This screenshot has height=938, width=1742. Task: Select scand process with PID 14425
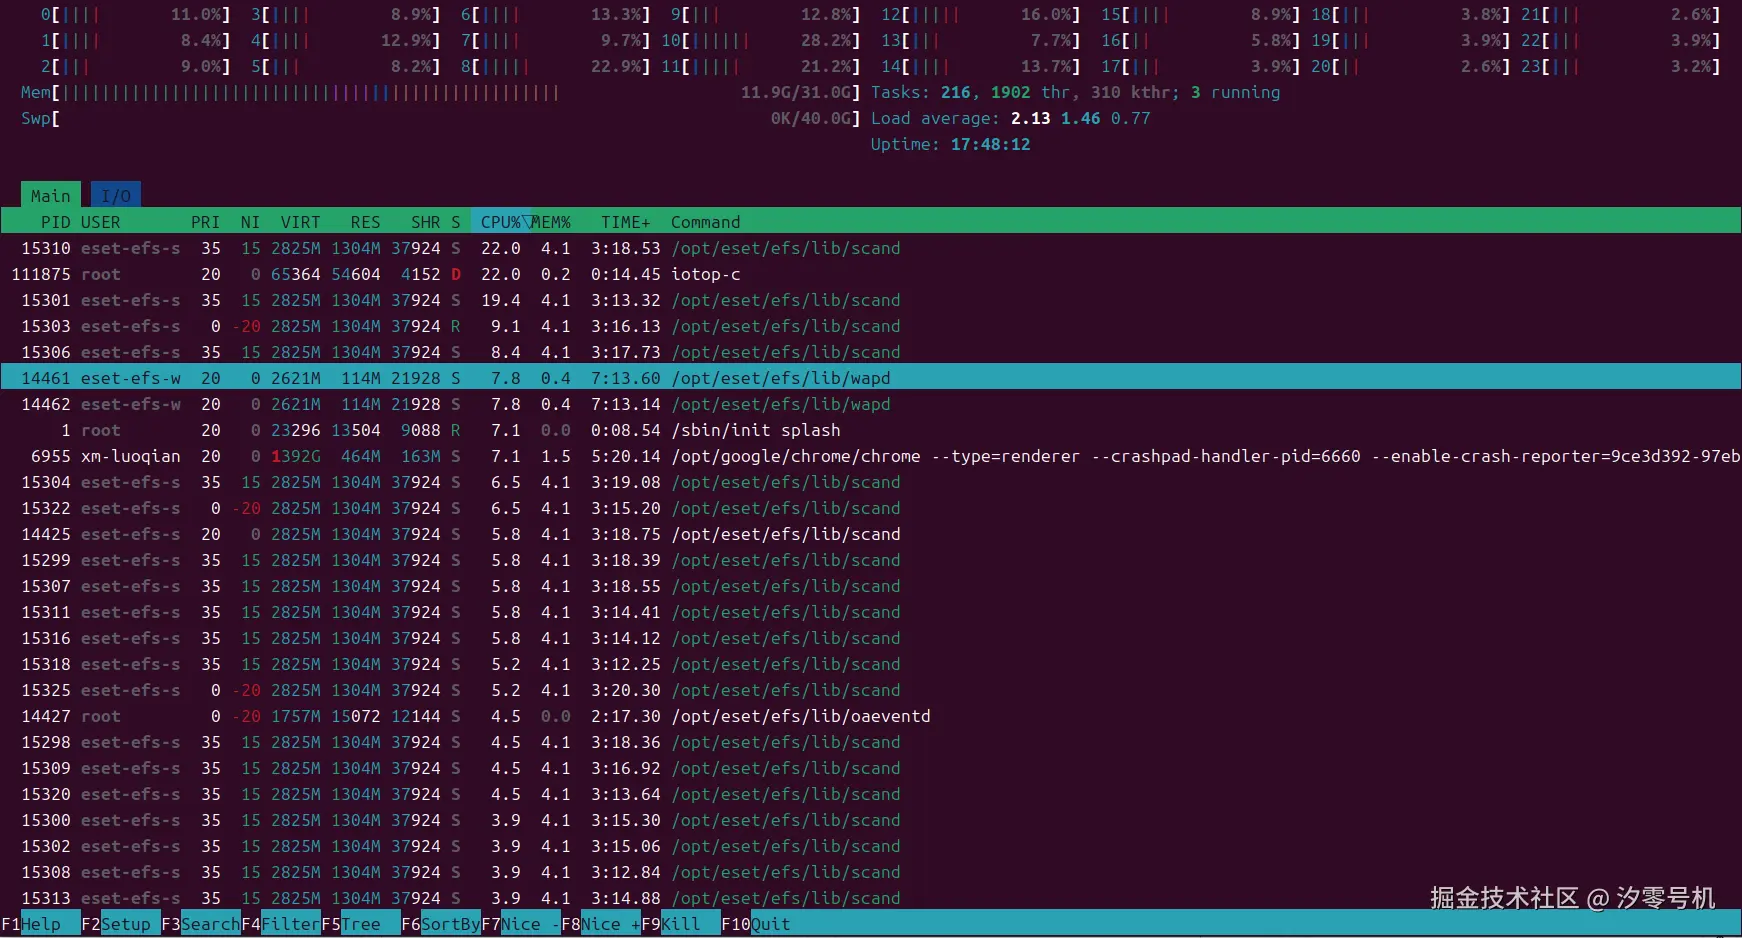[871, 534]
